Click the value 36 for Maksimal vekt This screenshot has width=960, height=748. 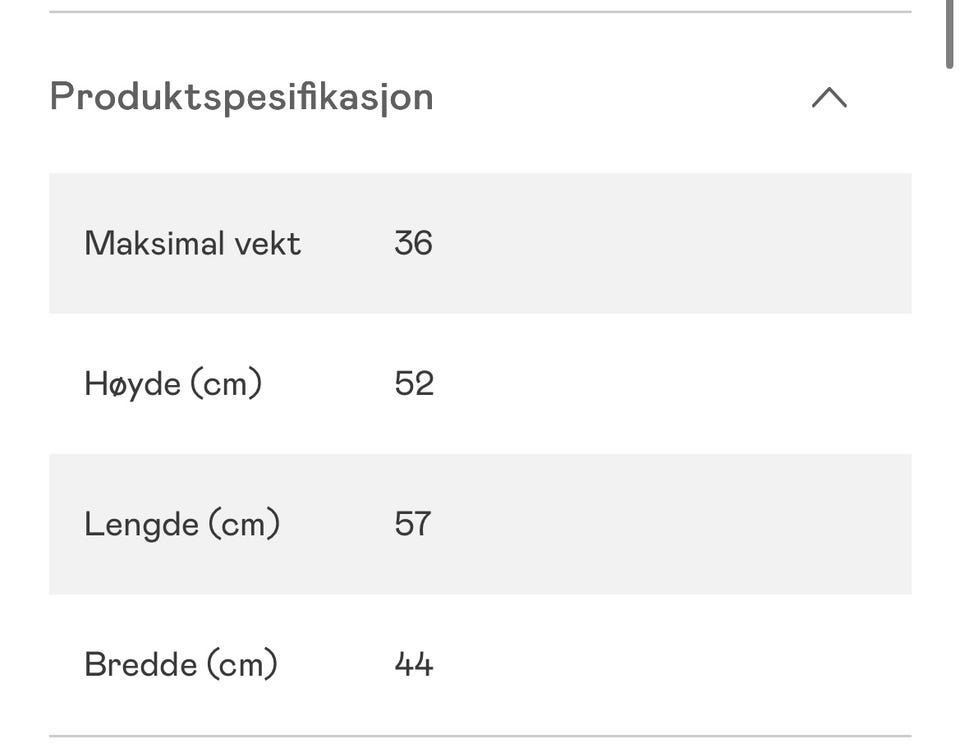tap(413, 243)
